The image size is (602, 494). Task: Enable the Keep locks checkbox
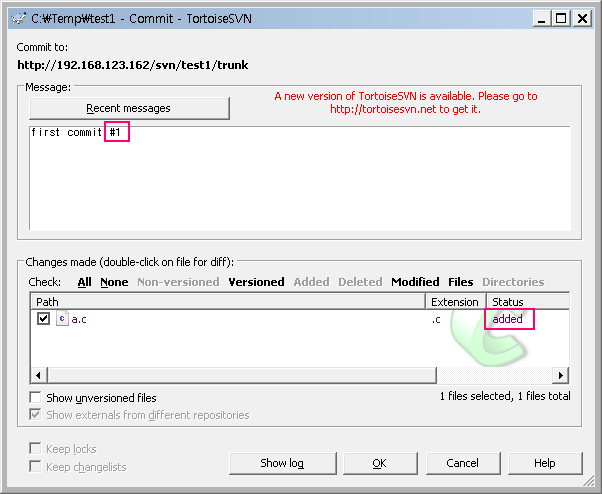35,448
